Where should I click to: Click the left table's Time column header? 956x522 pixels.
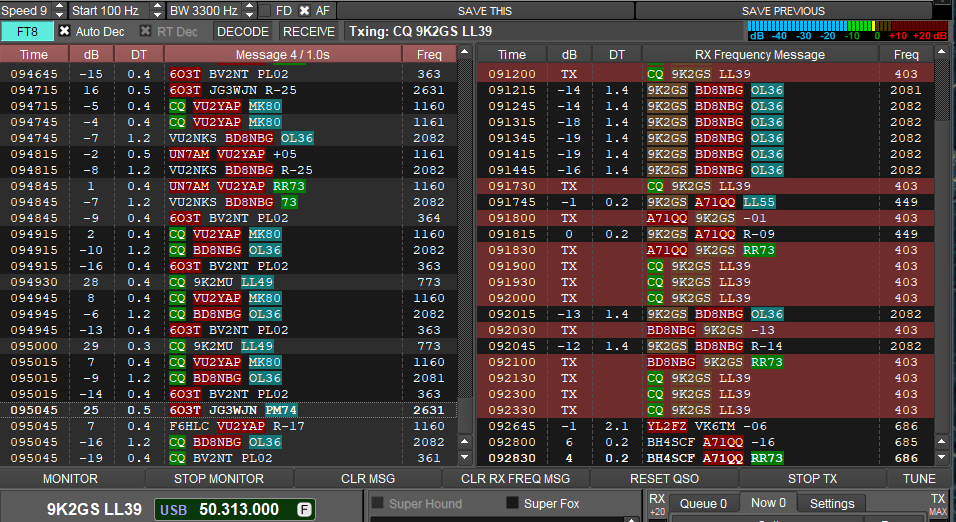pyautogui.click(x=34, y=54)
